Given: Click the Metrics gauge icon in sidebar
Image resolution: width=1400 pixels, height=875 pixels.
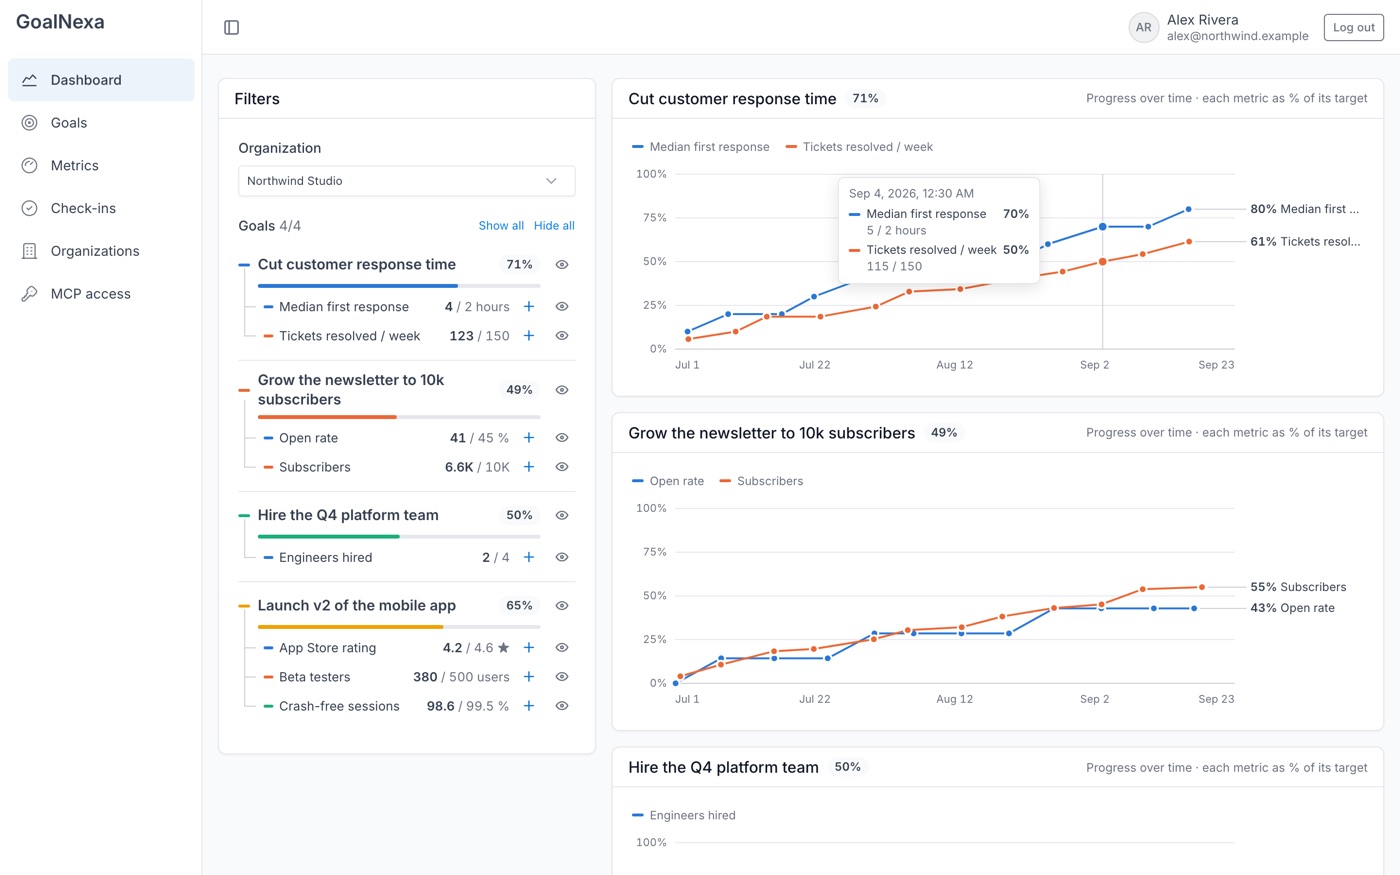Looking at the screenshot, I should click(x=30, y=166).
